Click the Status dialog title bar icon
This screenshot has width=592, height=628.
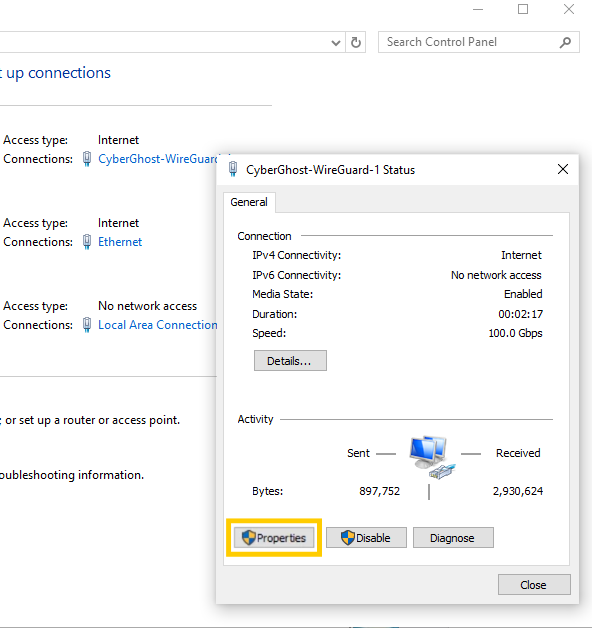point(233,169)
